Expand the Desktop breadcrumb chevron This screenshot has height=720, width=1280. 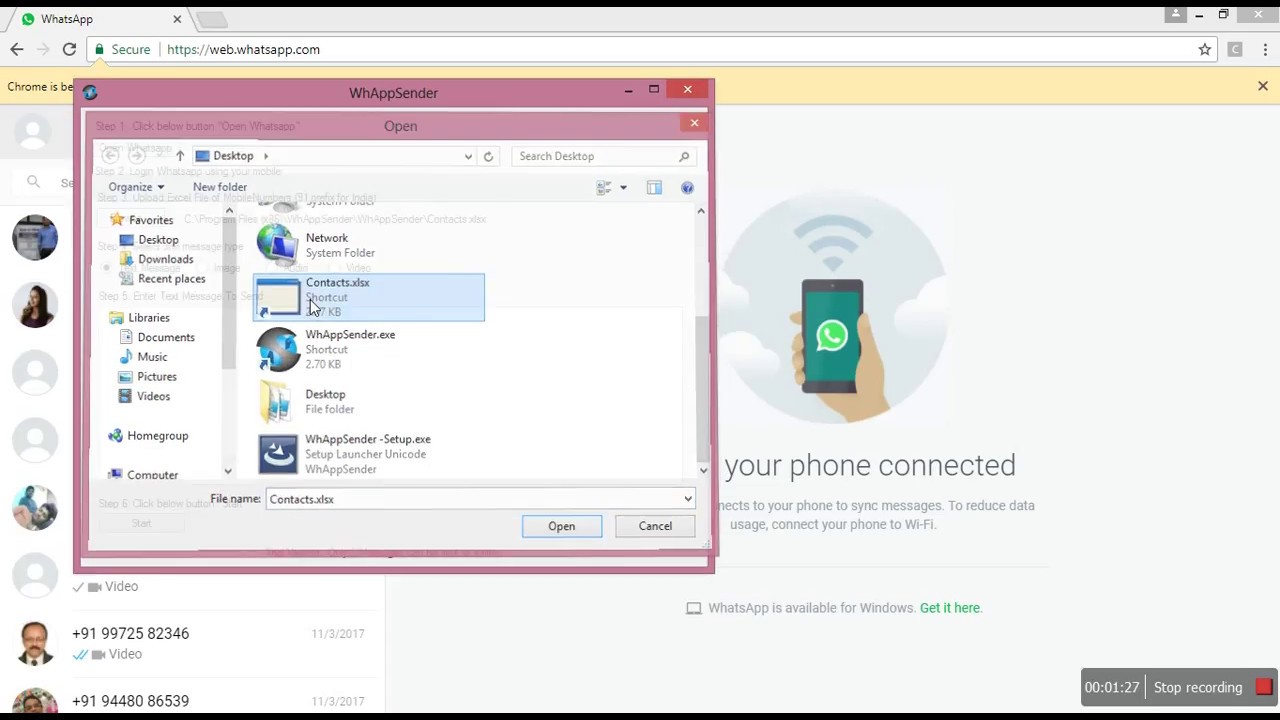tap(266, 156)
